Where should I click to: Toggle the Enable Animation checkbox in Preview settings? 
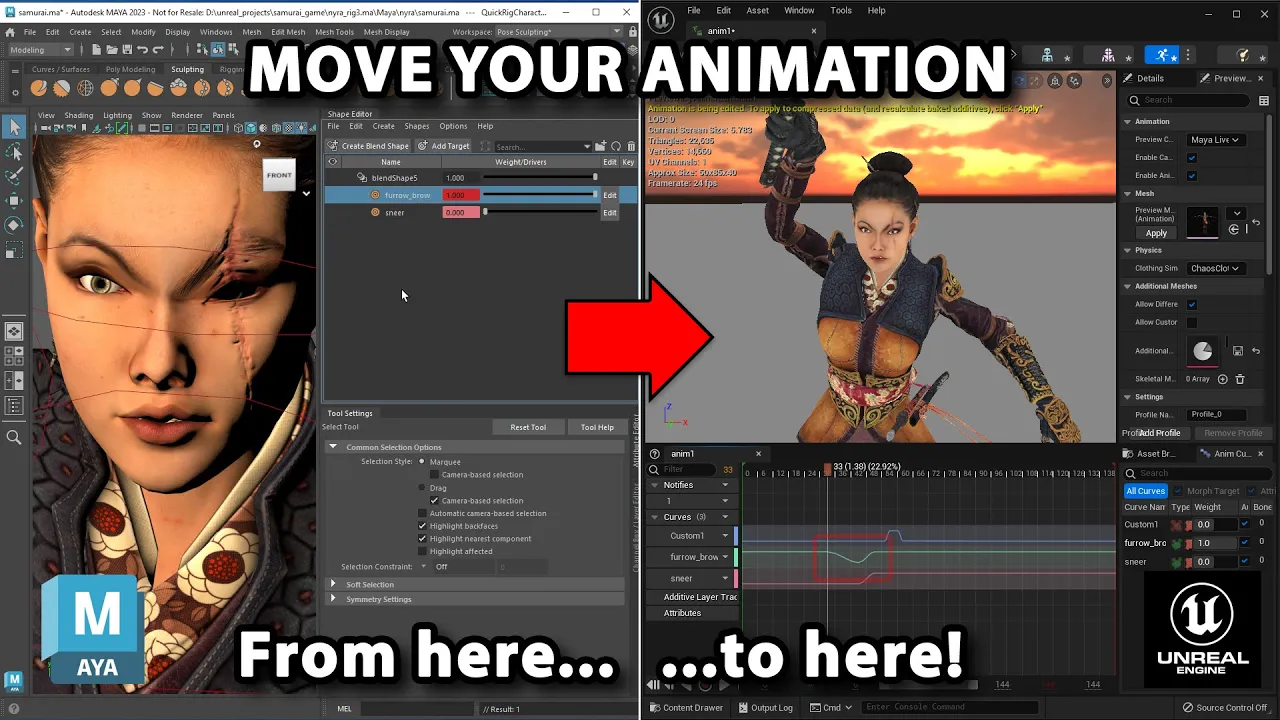1191,176
